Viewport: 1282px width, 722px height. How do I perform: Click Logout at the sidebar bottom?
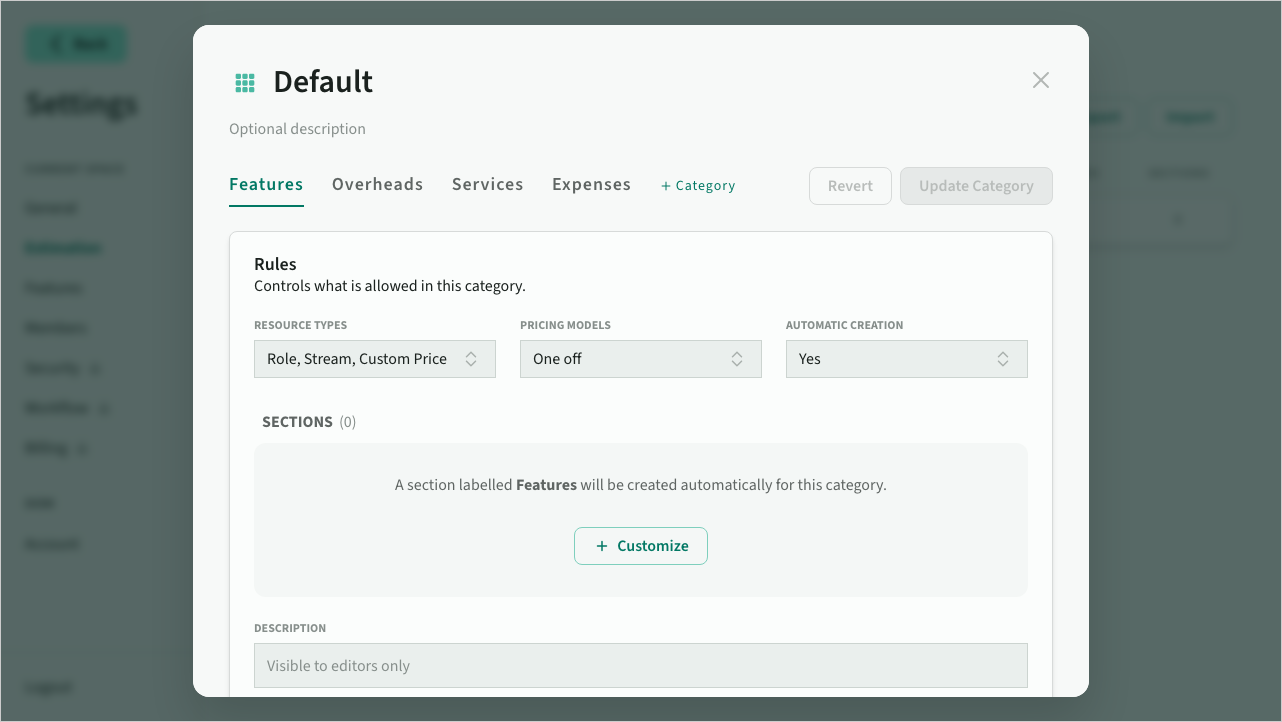tap(48, 688)
